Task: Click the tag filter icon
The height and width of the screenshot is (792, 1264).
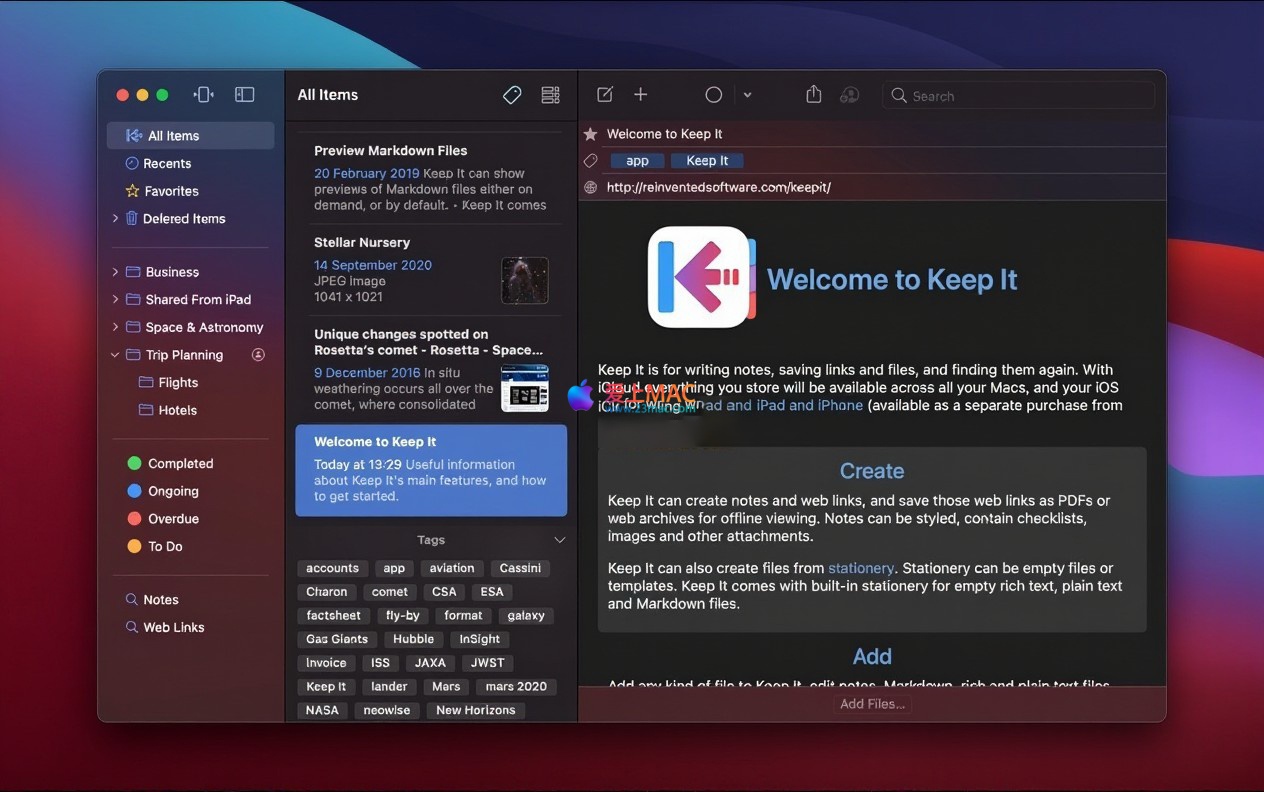Action: 512,95
